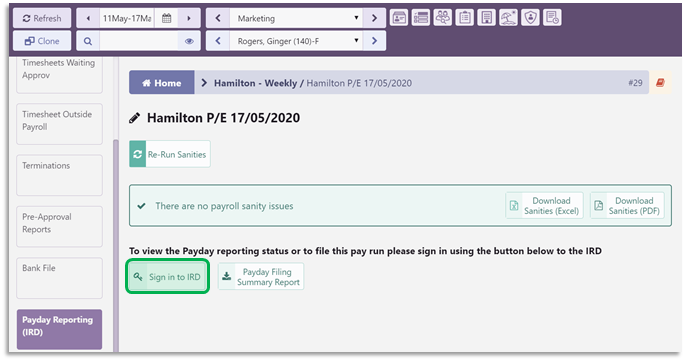Click the calendar date picker icon
The image size is (685, 361).
click(x=166, y=18)
